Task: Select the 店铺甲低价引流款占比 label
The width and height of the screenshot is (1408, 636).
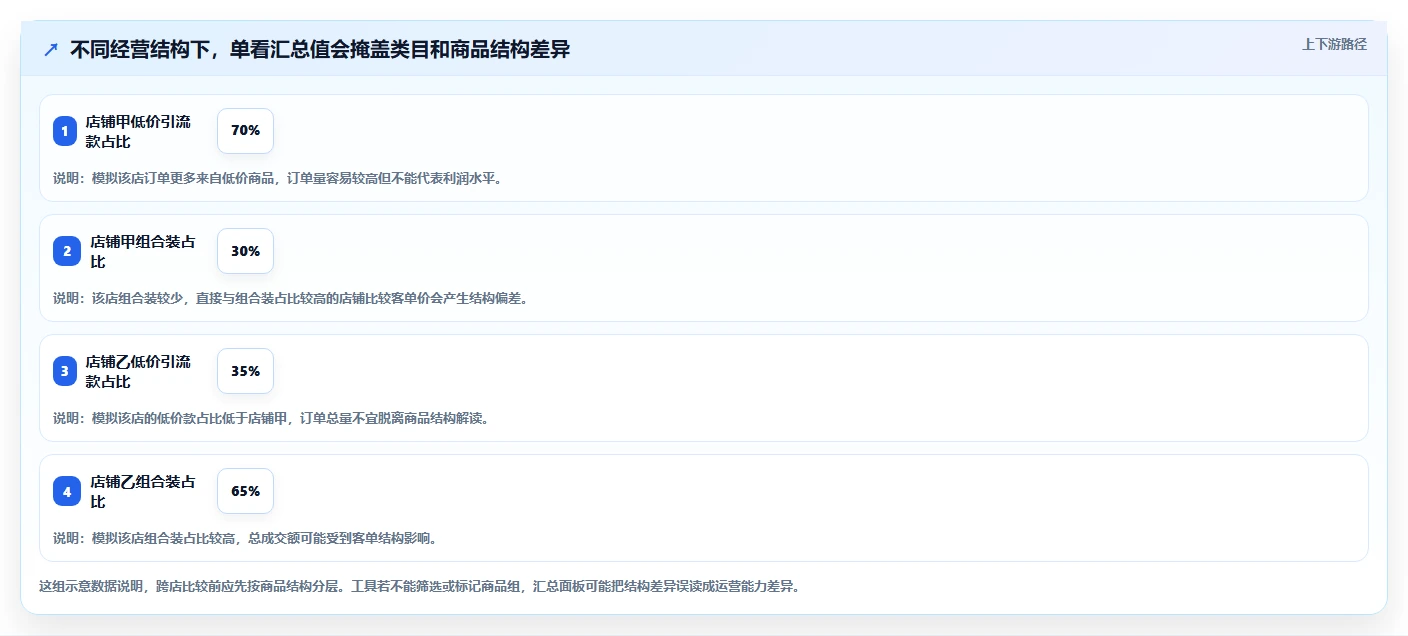Action: click(x=138, y=131)
